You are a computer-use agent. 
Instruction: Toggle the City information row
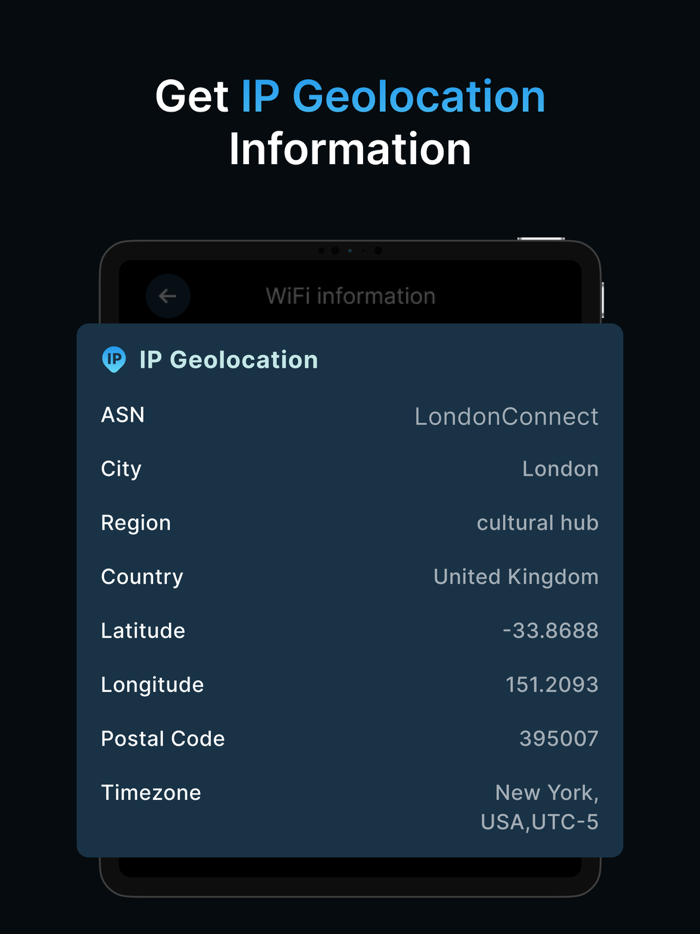pos(350,468)
